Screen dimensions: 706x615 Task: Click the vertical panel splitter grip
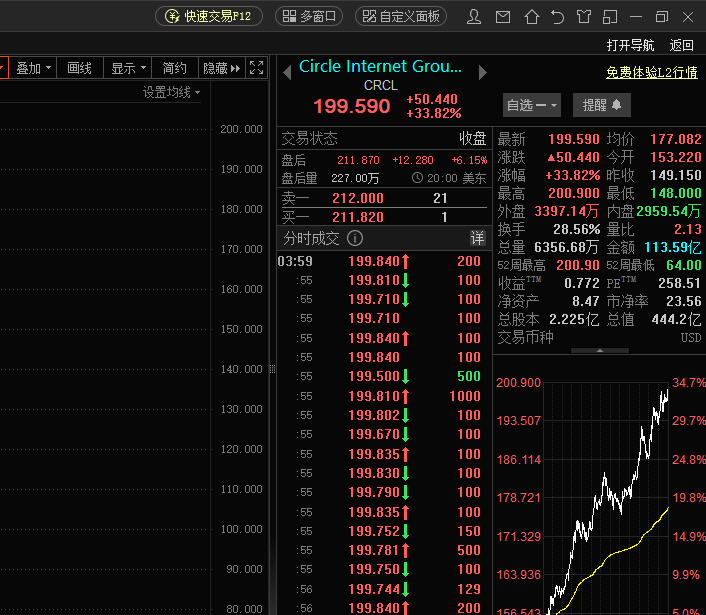click(272, 369)
